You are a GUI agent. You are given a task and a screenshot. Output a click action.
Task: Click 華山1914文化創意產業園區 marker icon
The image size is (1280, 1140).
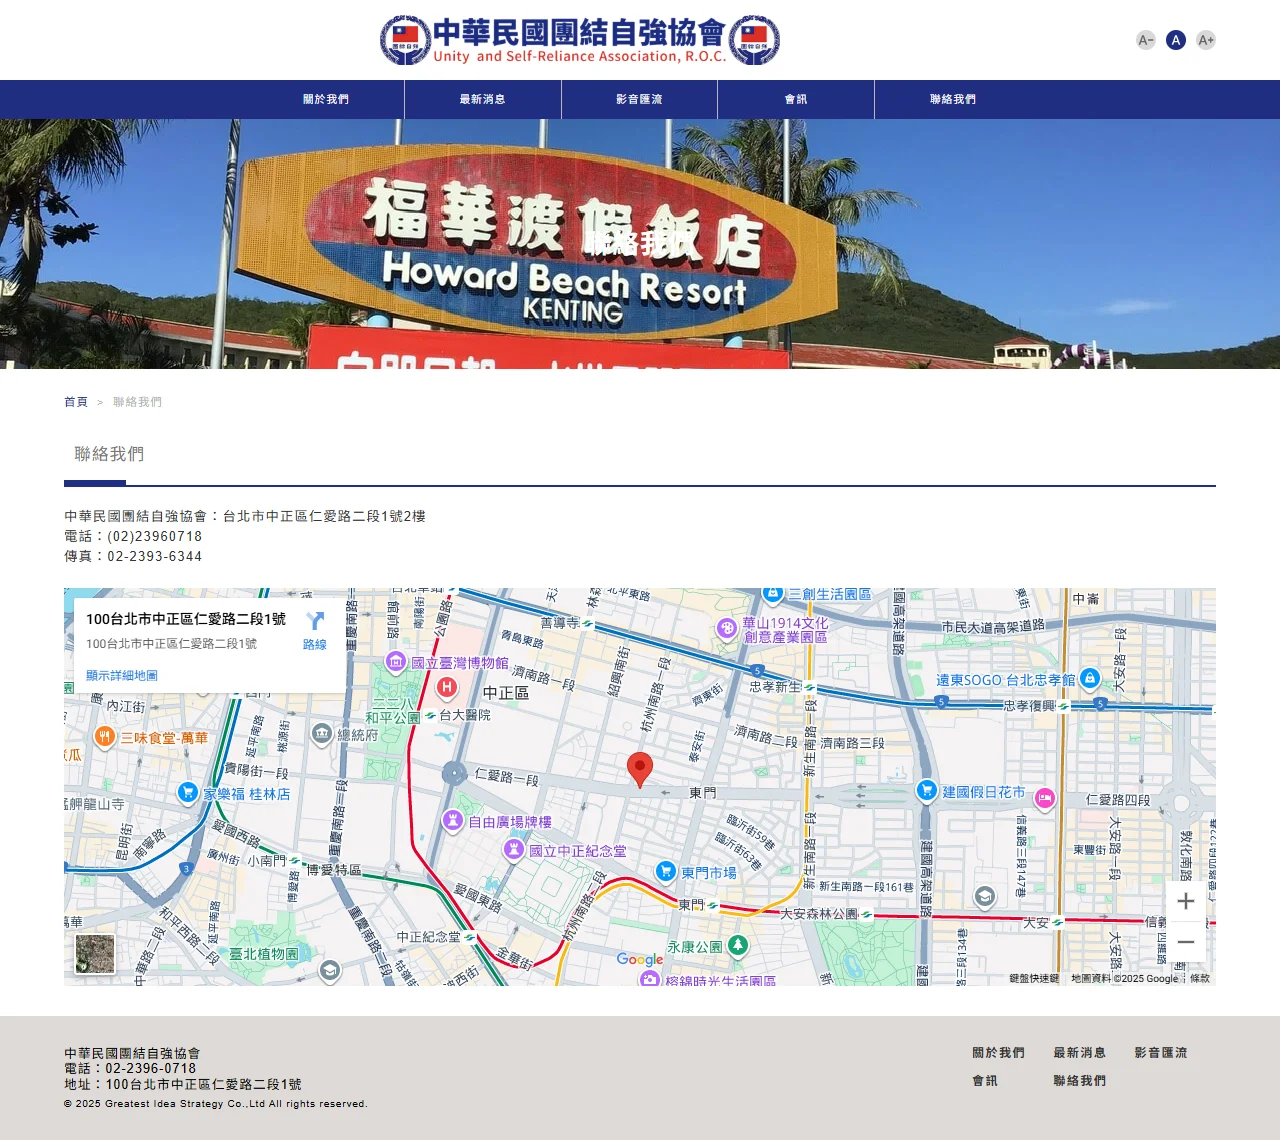click(727, 628)
